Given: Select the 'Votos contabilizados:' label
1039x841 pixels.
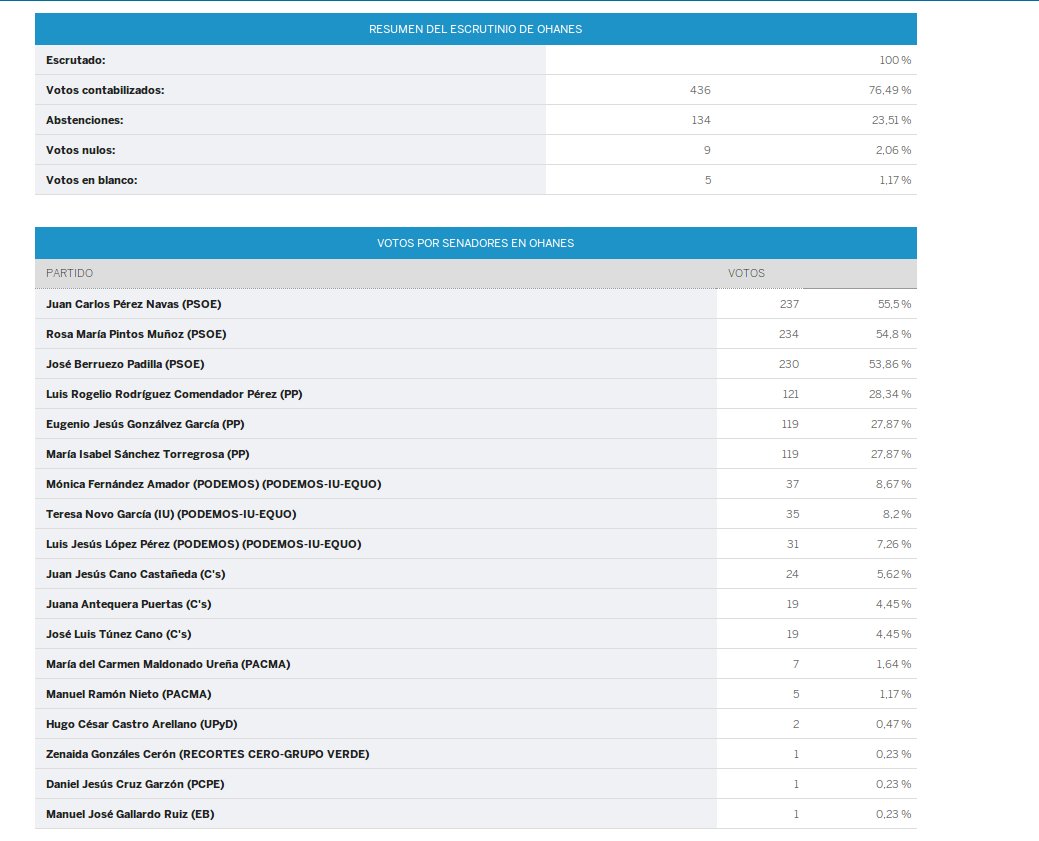Looking at the screenshot, I should point(105,90).
